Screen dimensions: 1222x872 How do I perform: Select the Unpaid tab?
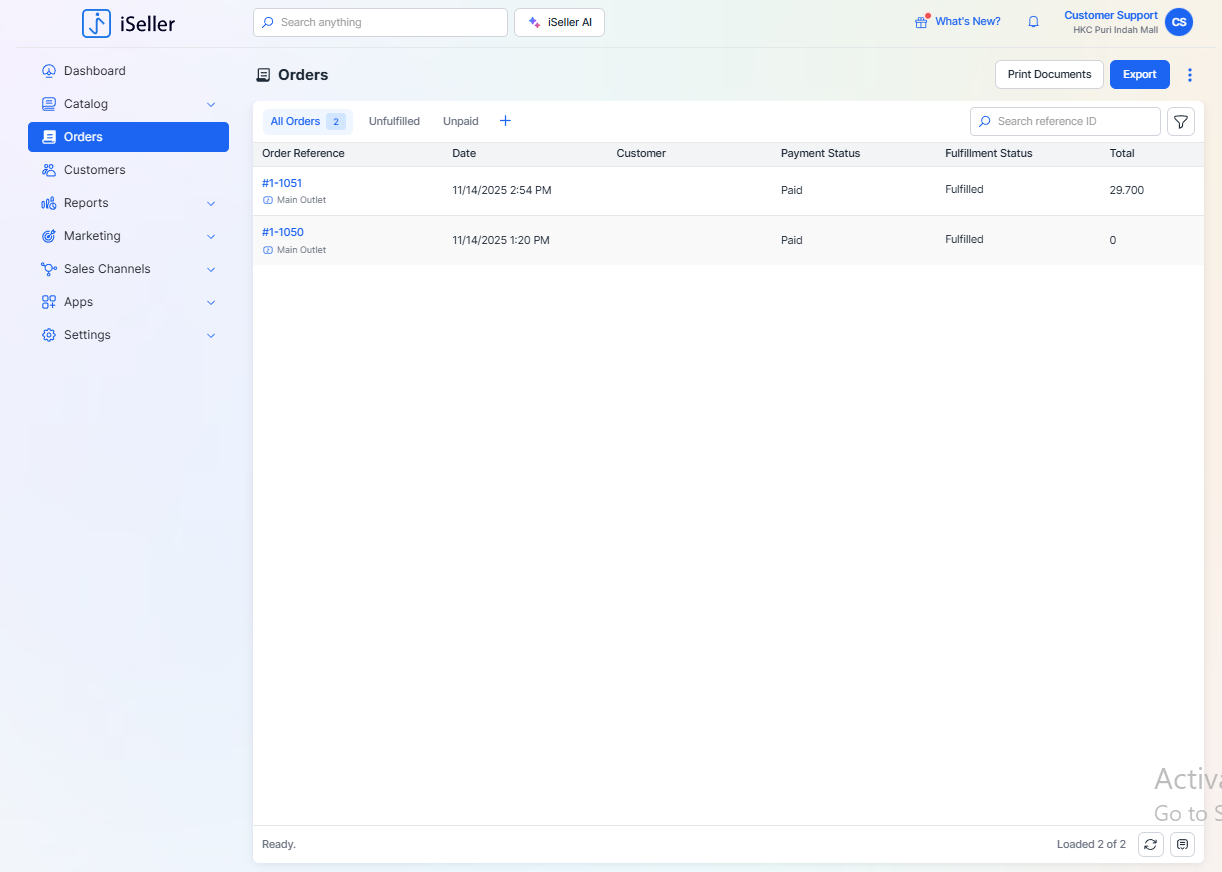pyautogui.click(x=460, y=121)
